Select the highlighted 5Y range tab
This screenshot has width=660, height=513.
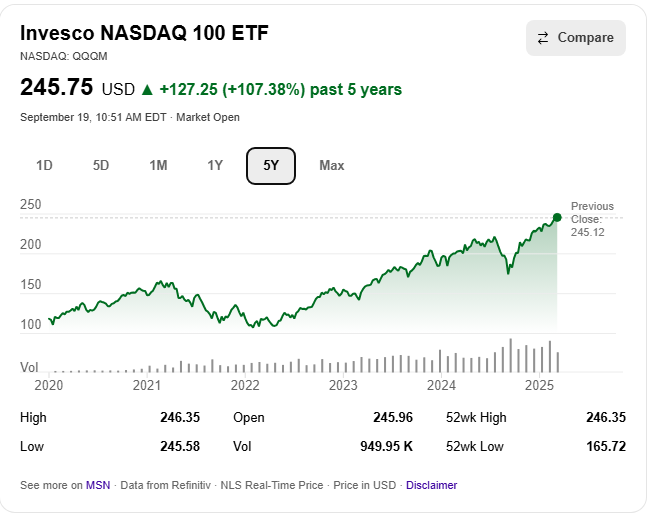(x=271, y=165)
